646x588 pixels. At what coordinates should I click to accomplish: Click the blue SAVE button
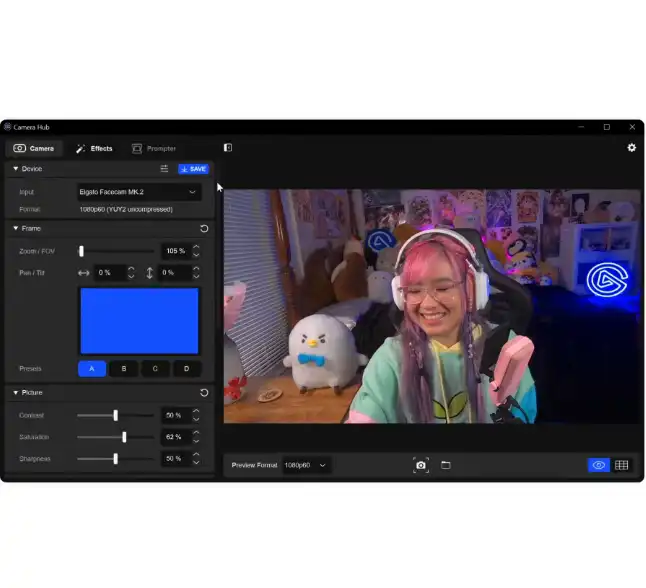point(194,169)
